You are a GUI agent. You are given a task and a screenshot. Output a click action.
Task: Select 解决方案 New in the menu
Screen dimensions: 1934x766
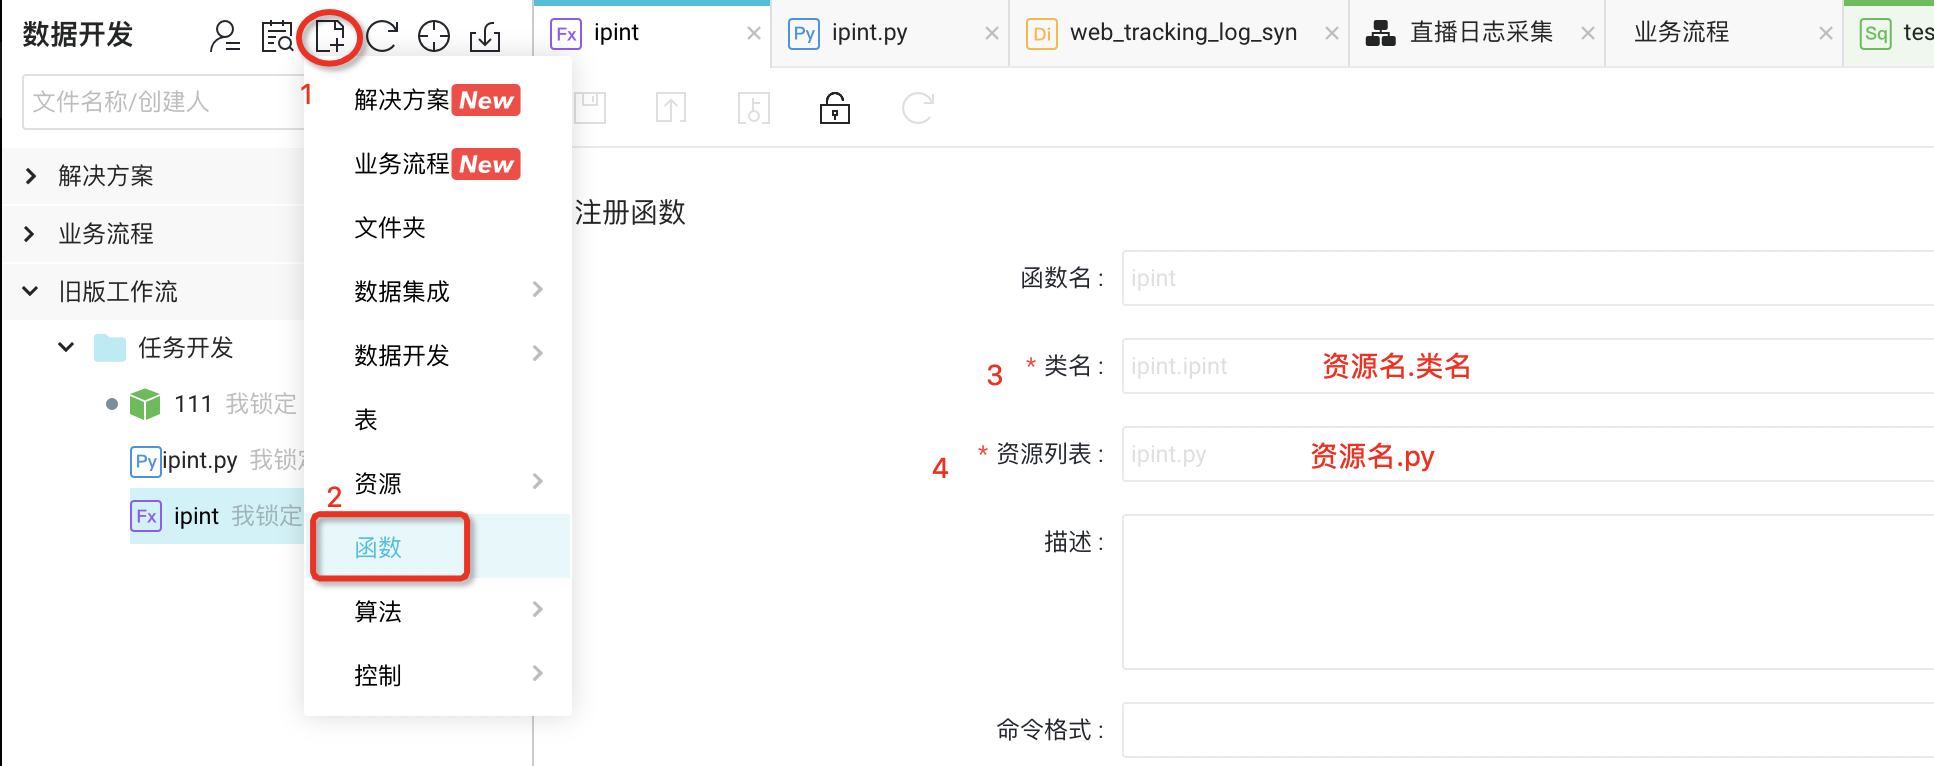pyautogui.click(x=438, y=100)
